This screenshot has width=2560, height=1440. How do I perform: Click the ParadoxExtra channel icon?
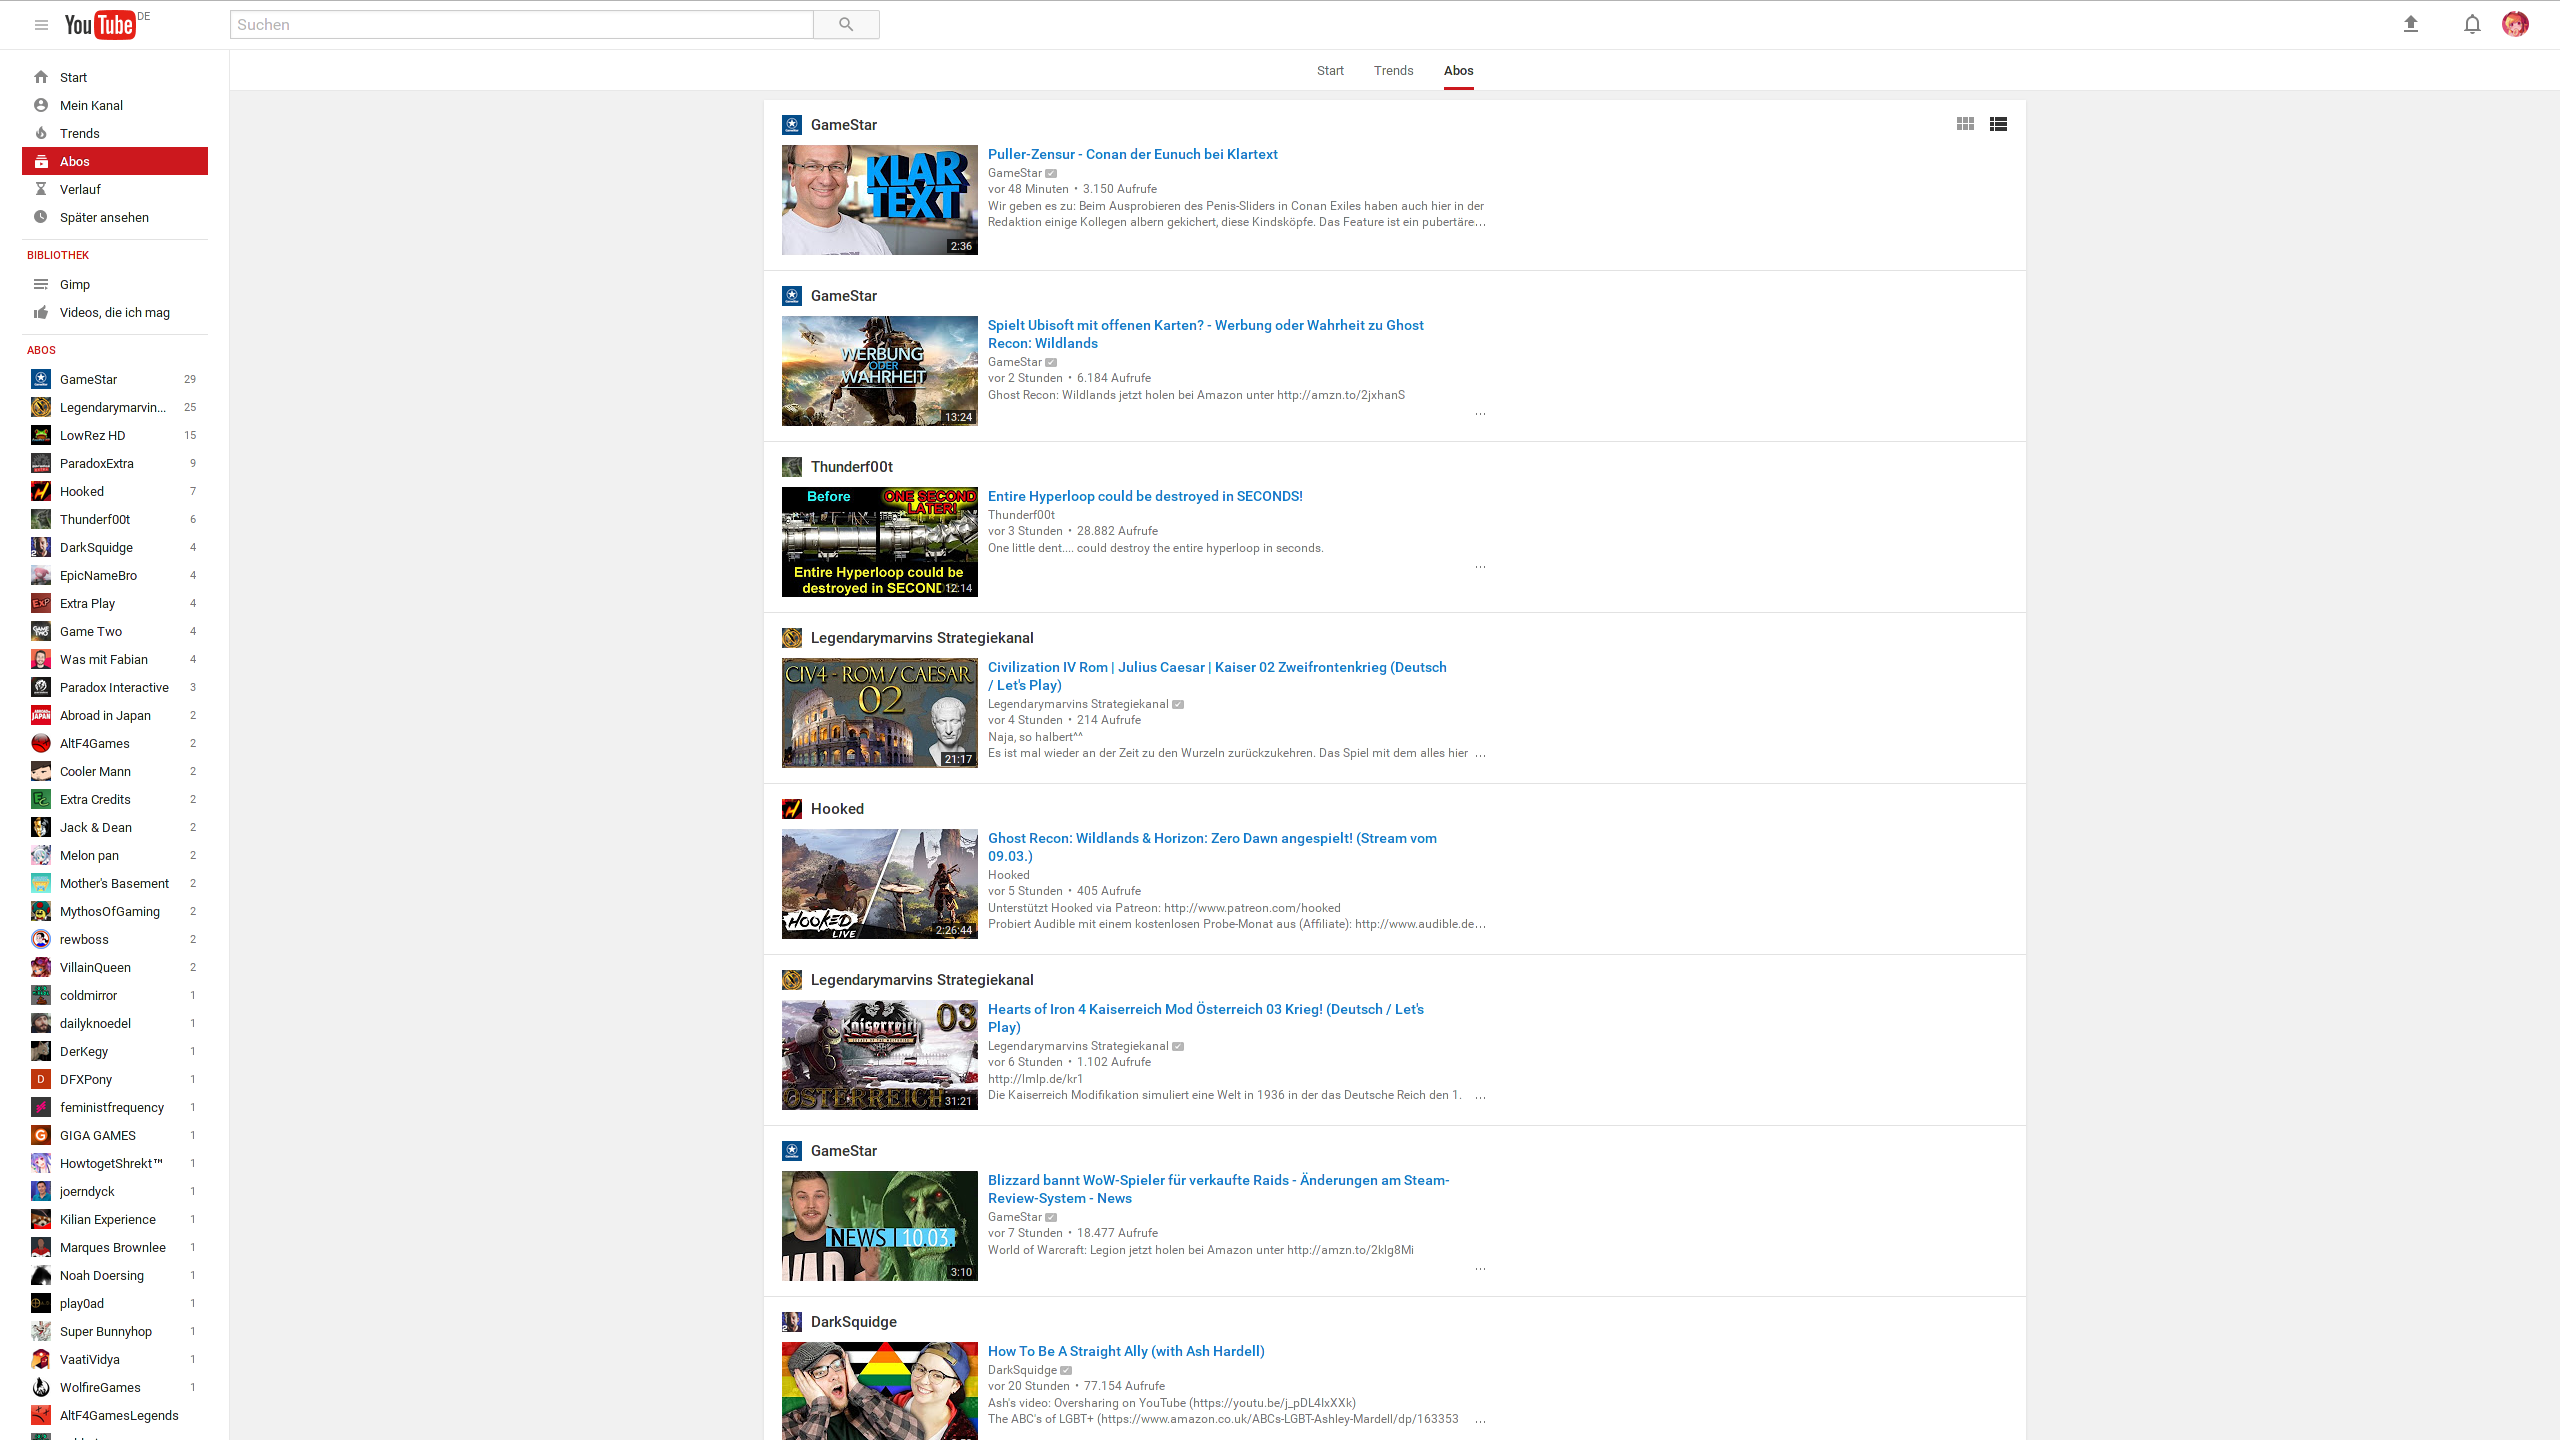point(41,463)
